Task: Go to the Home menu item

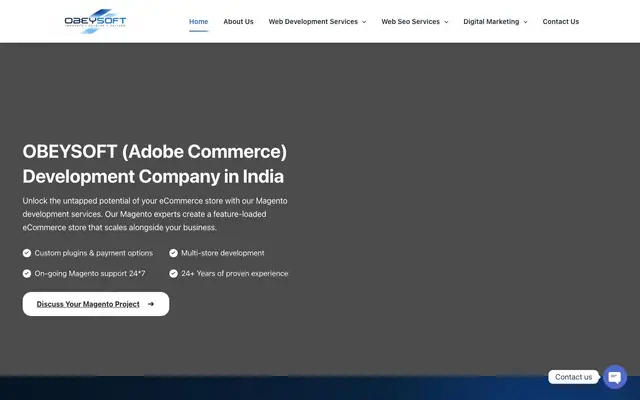Action: tap(198, 22)
